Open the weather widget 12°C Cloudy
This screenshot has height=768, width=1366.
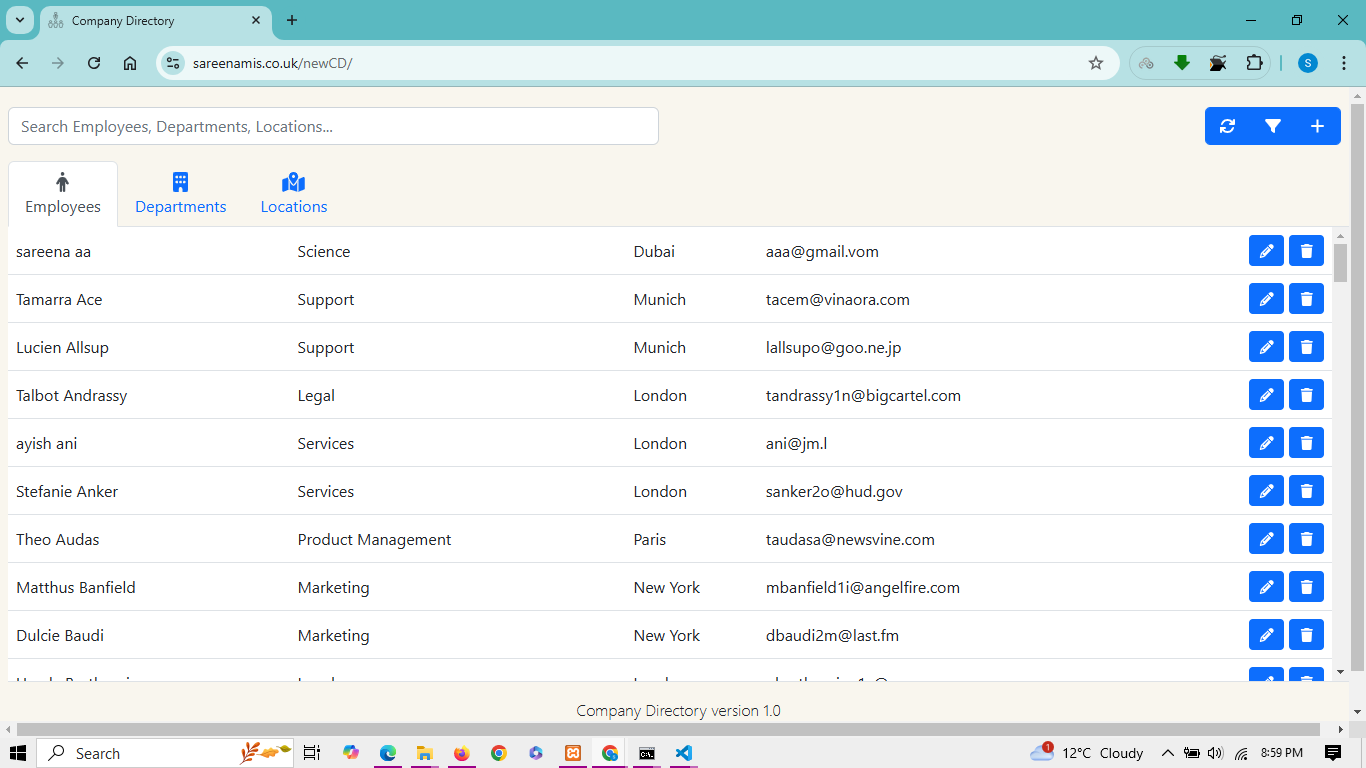click(x=1087, y=753)
